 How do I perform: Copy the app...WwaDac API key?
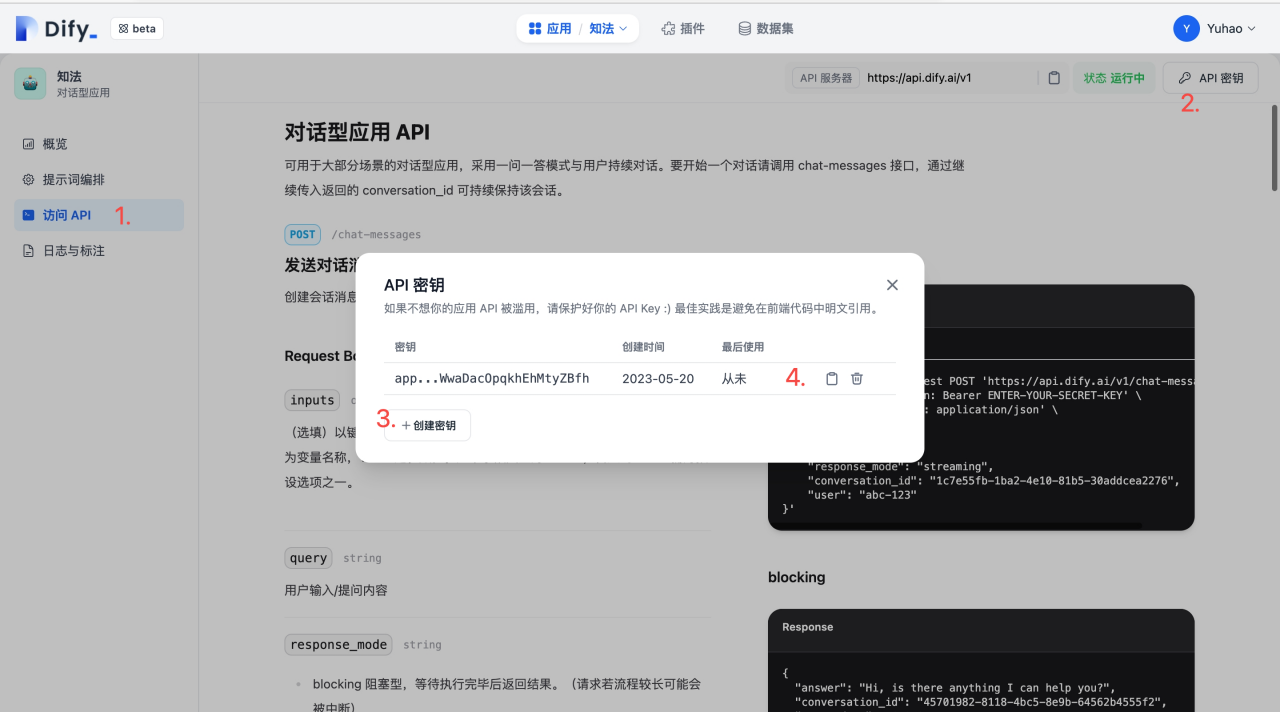pos(831,378)
